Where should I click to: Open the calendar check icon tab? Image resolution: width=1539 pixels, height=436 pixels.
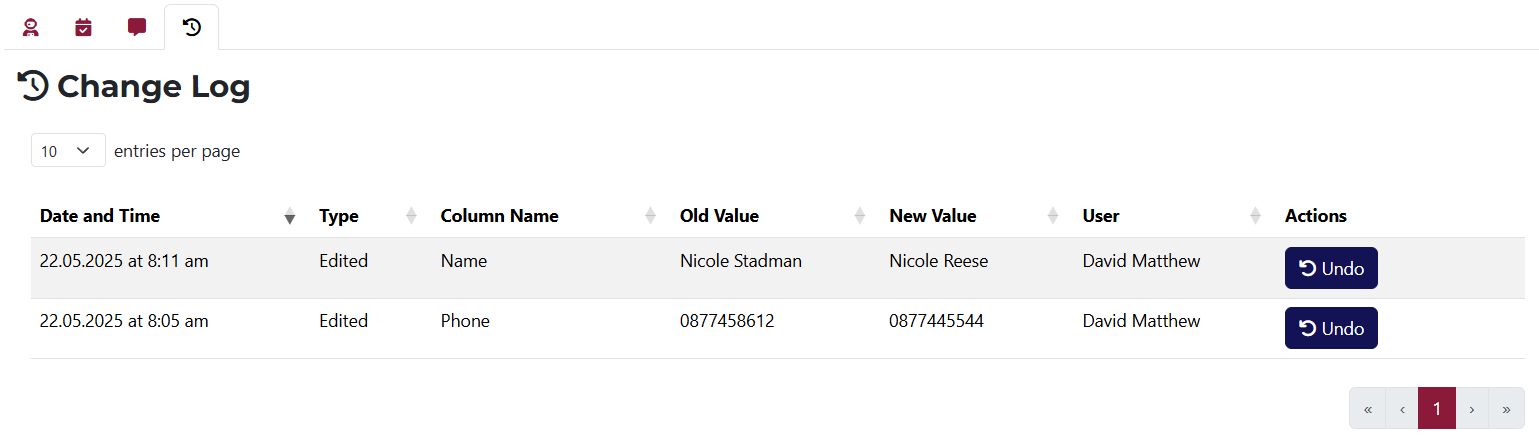point(84,28)
